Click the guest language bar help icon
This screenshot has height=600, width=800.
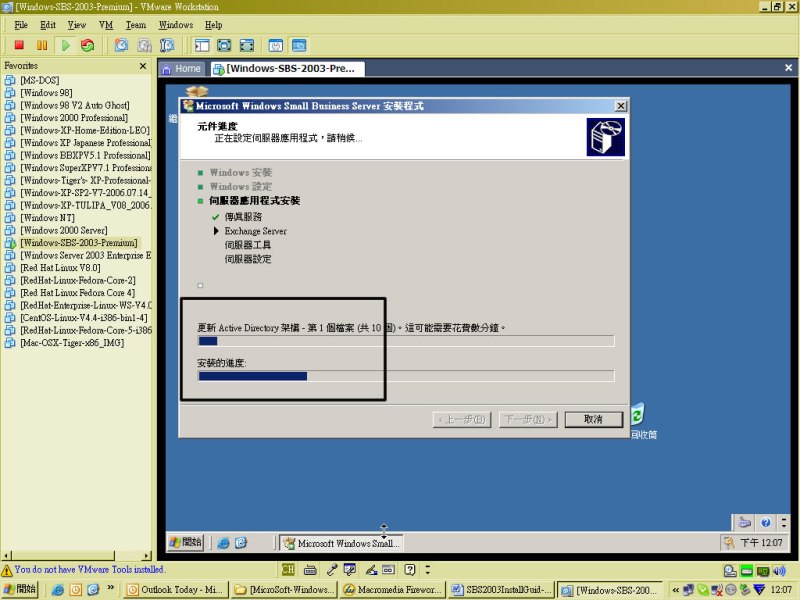[765, 522]
